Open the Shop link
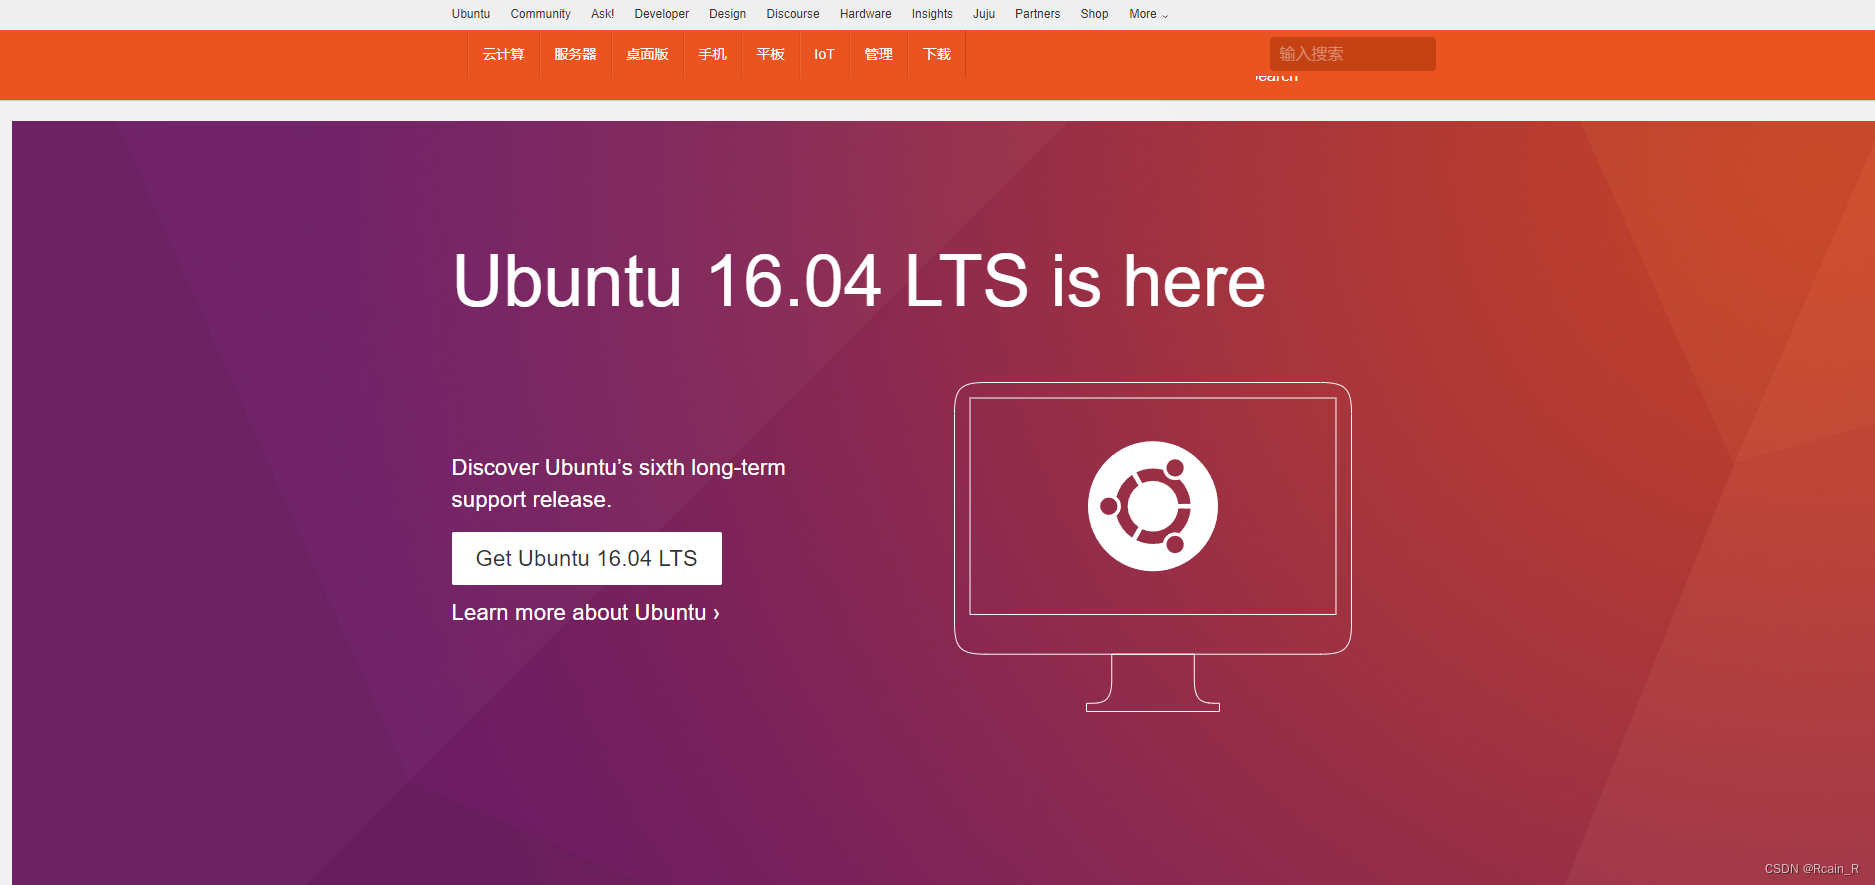The width and height of the screenshot is (1875, 885). [x=1094, y=14]
